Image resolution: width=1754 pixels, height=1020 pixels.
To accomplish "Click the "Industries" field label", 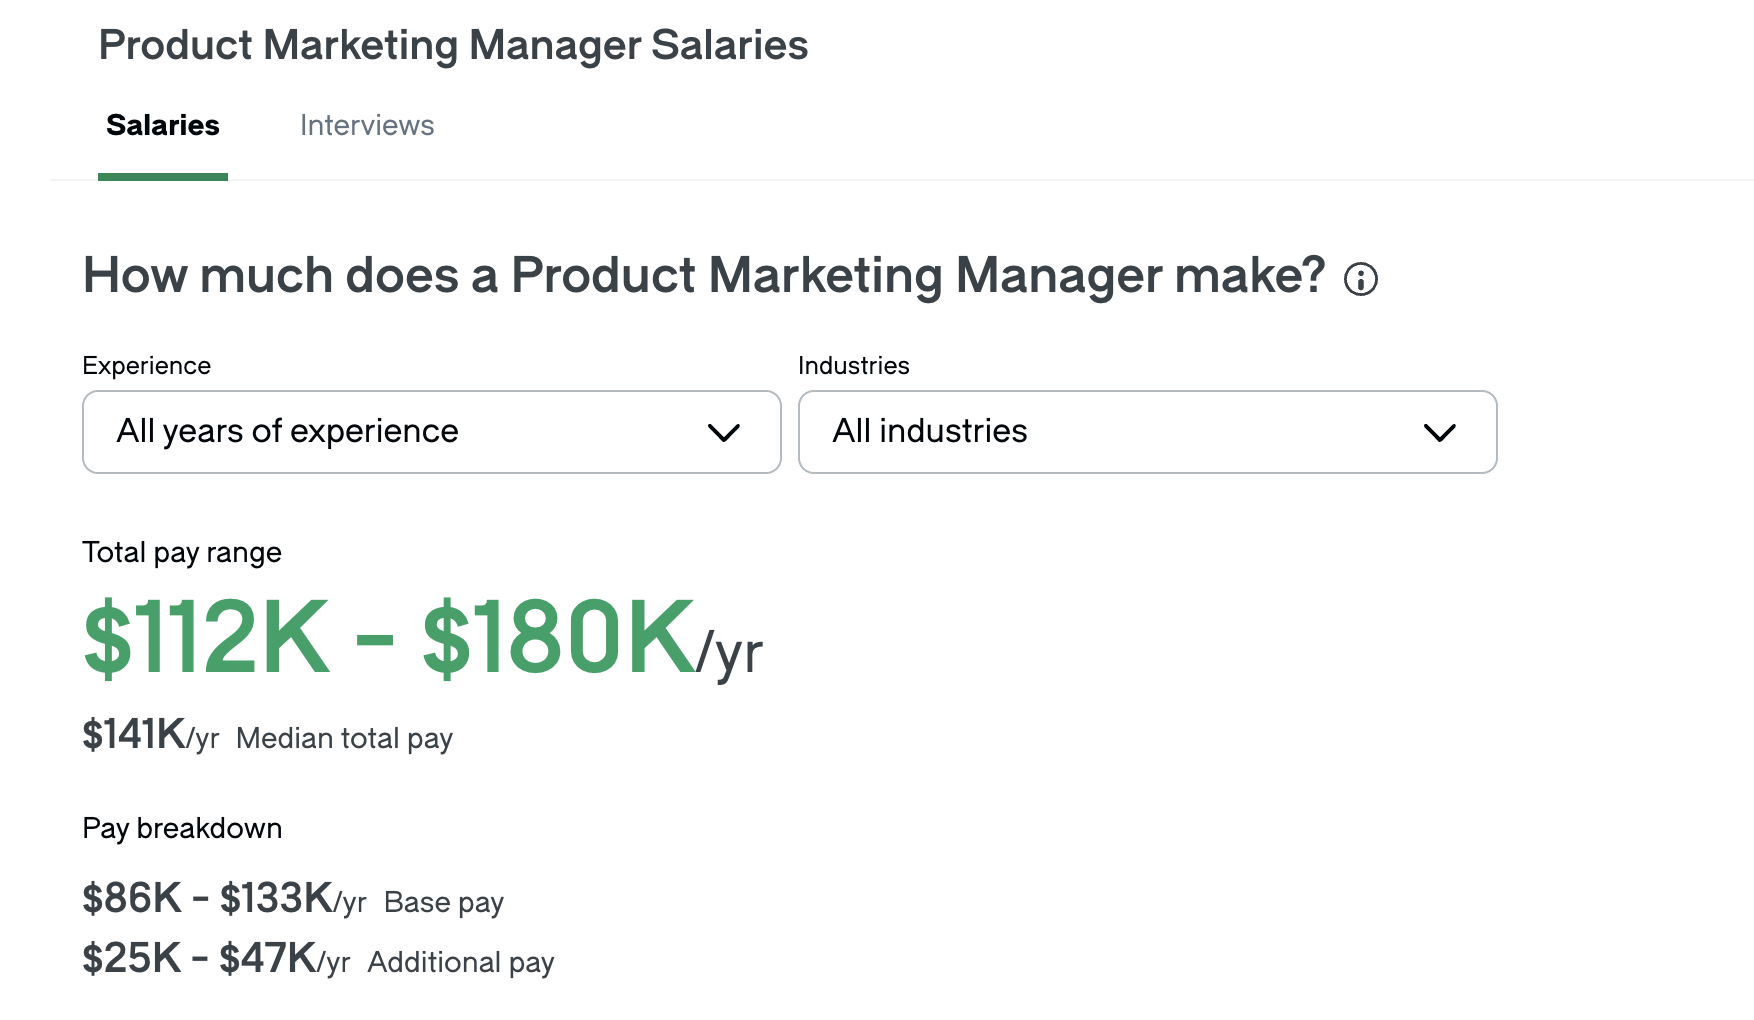I will pos(853,366).
